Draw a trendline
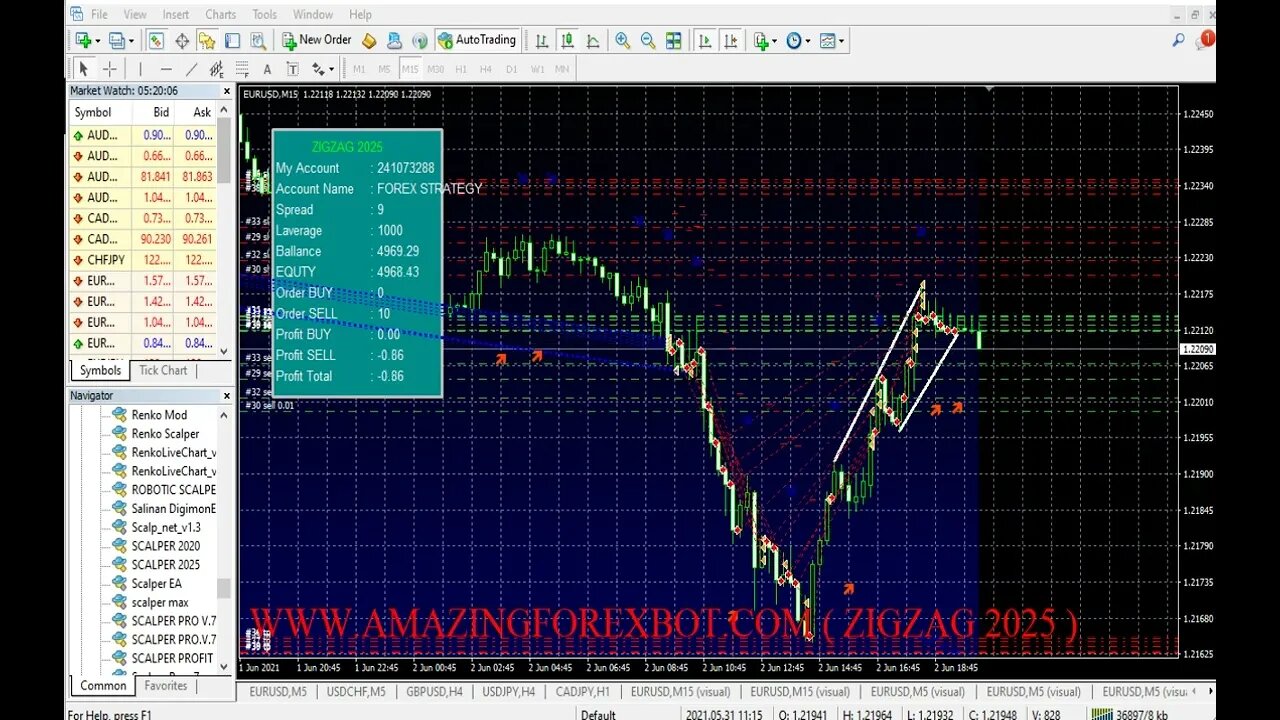Viewport: 1280px width, 720px height. (x=191, y=69)
